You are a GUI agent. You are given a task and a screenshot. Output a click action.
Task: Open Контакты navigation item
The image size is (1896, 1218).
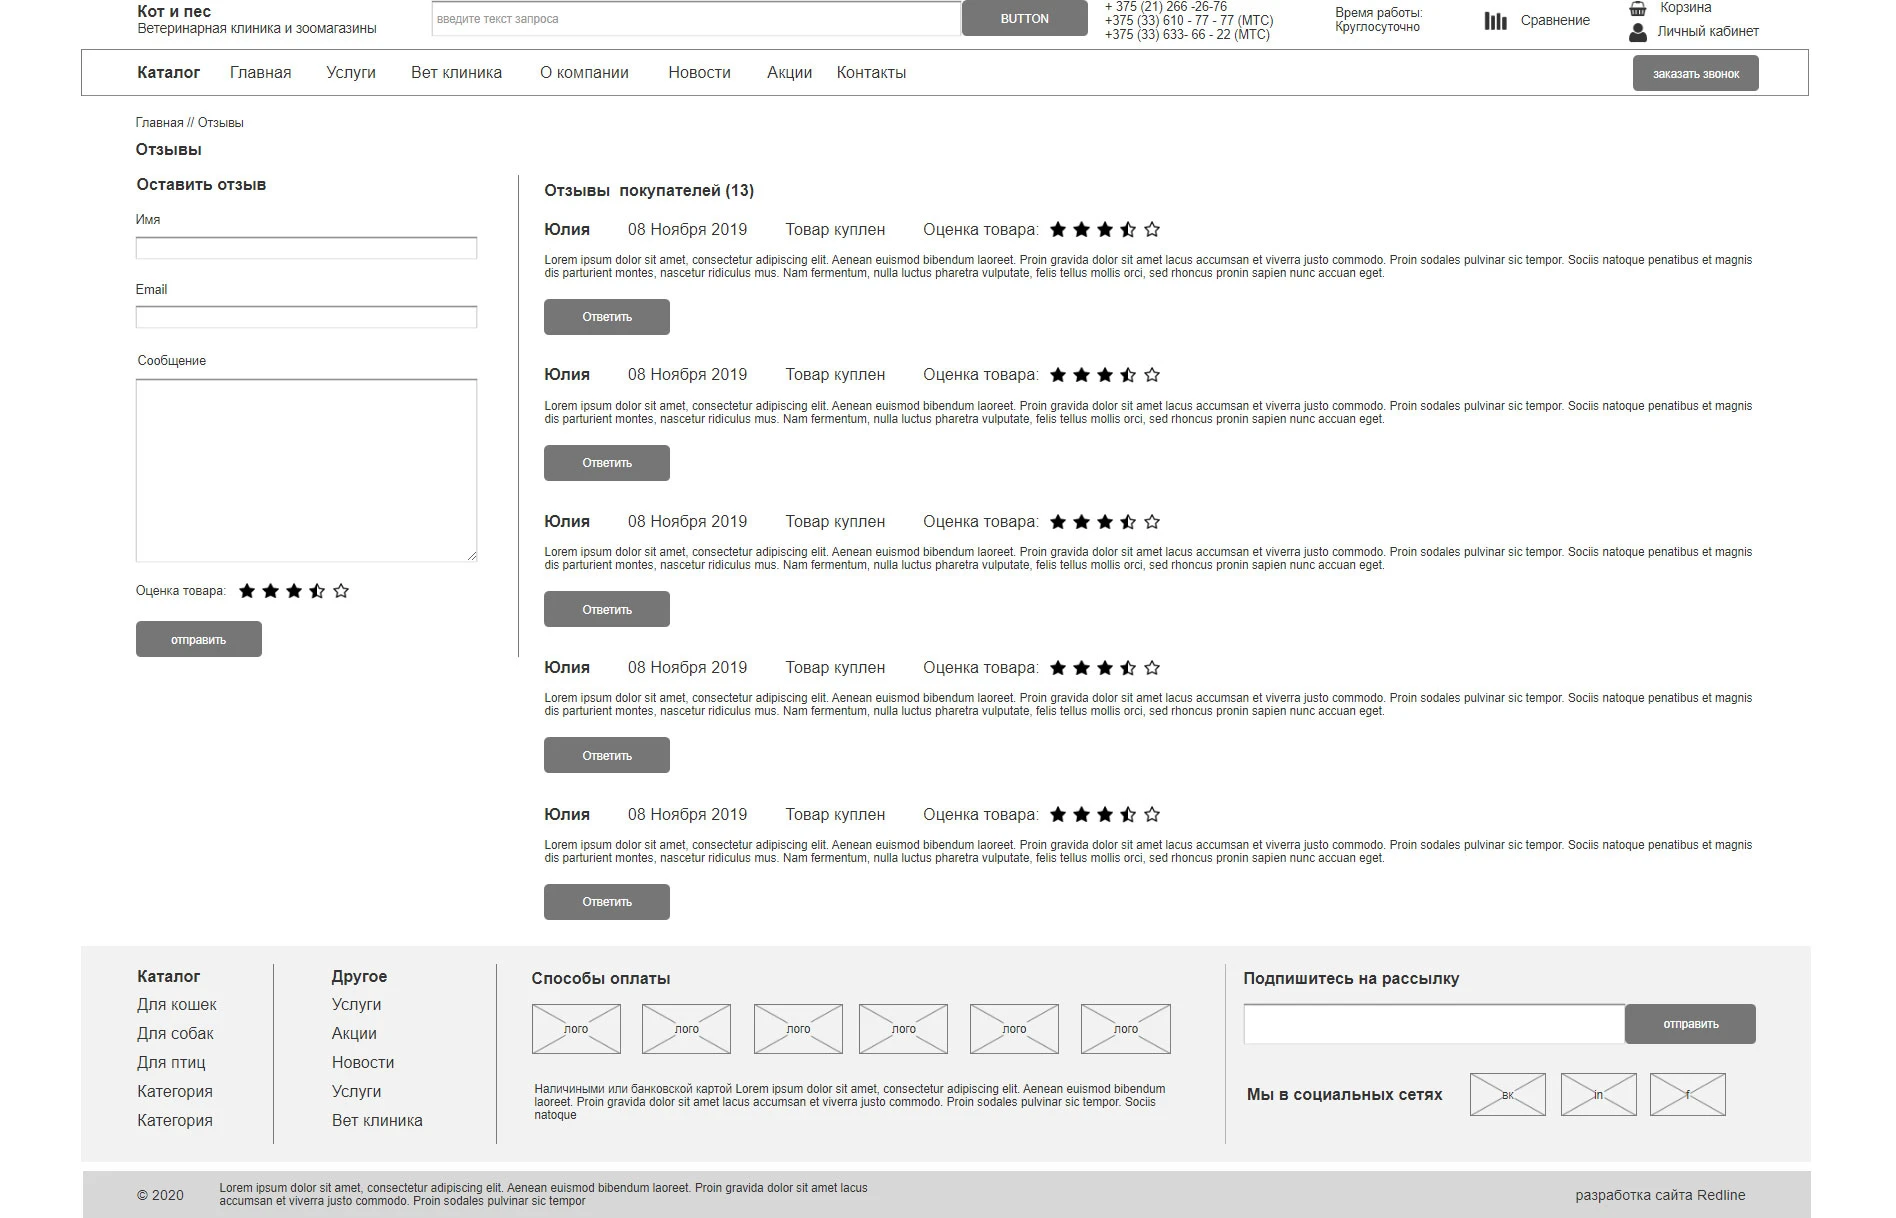pyautogui.click(x=872, y=73)
